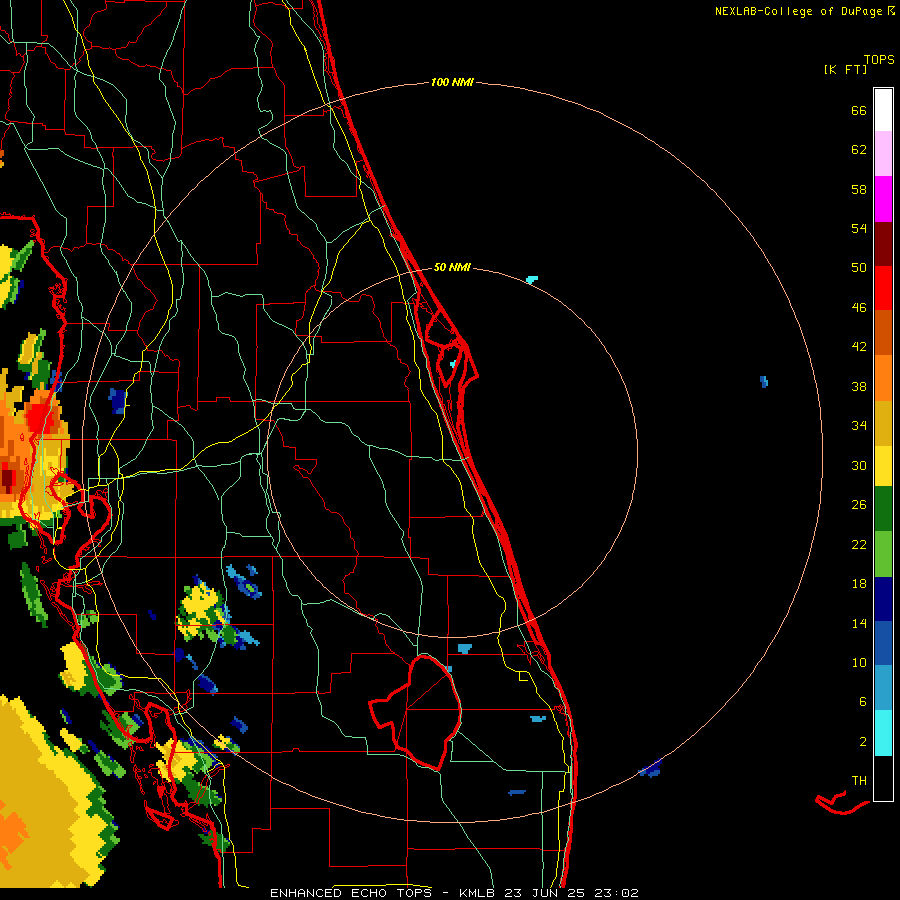900x900 pixels.
Task: Click the legend value 6
Action: point(862,702)
